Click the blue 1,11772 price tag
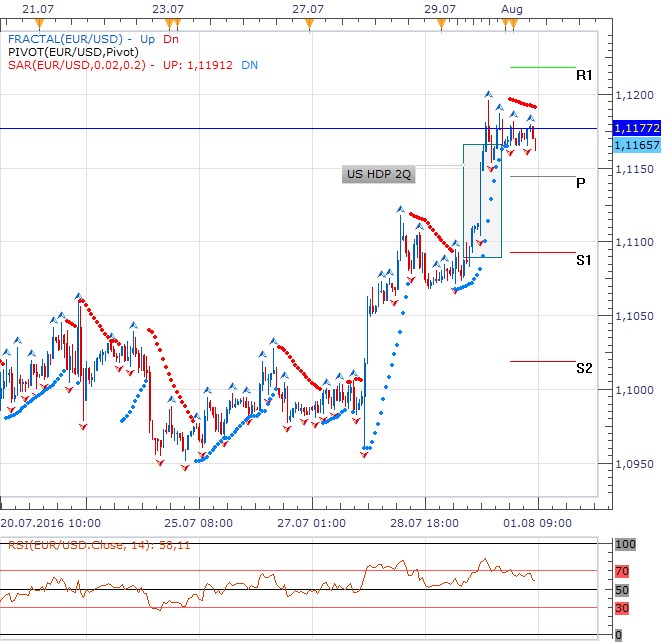The height and width of the screenshot is (642, 670). pyautogui.click(x=636, y=129)
